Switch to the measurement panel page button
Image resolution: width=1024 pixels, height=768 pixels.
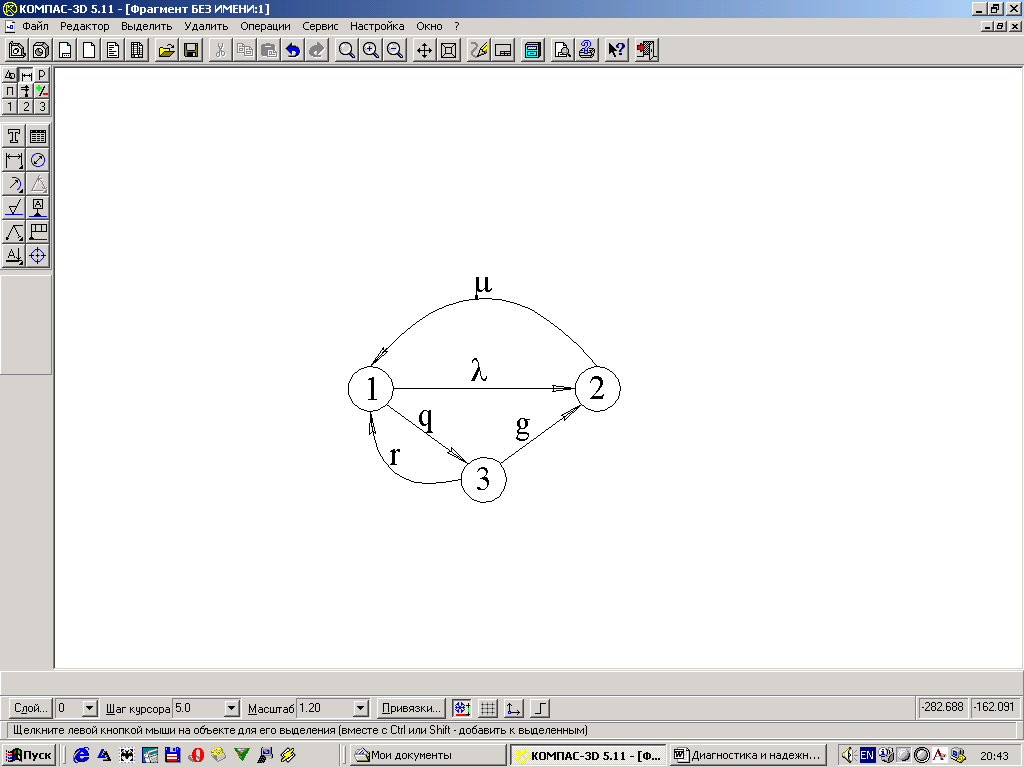26,91
